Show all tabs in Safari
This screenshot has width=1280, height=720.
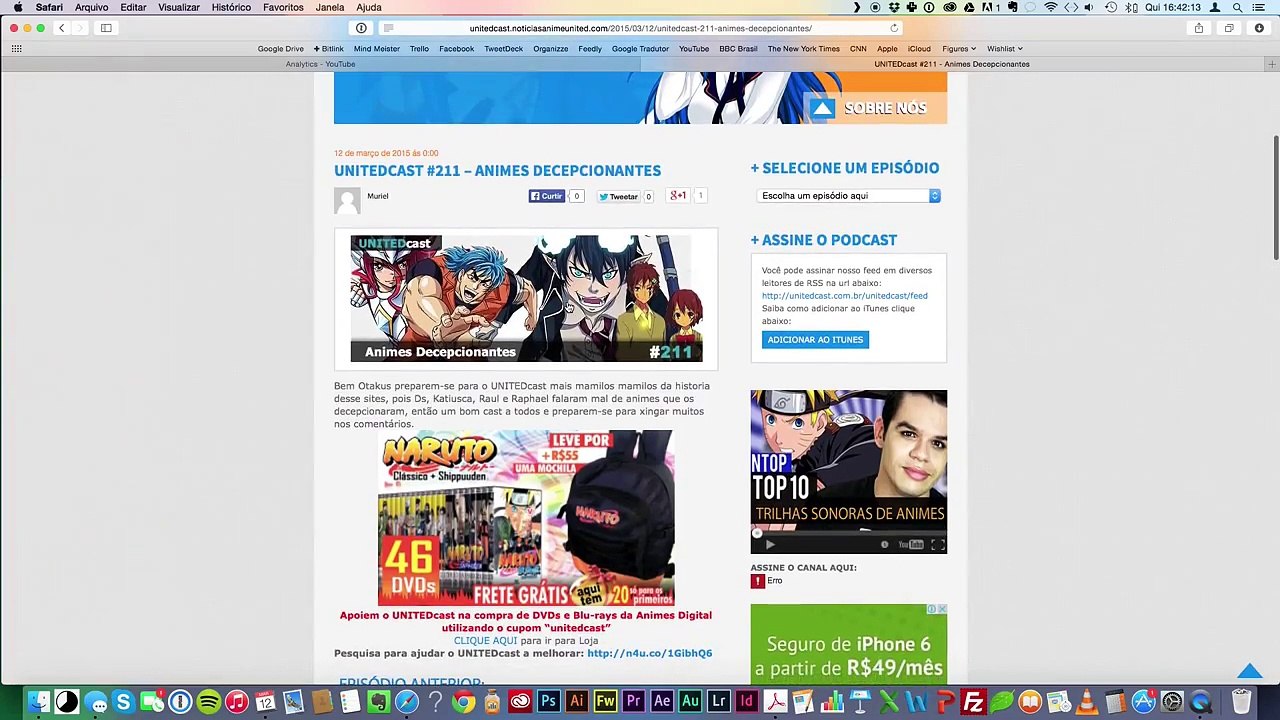[1229, 28]
